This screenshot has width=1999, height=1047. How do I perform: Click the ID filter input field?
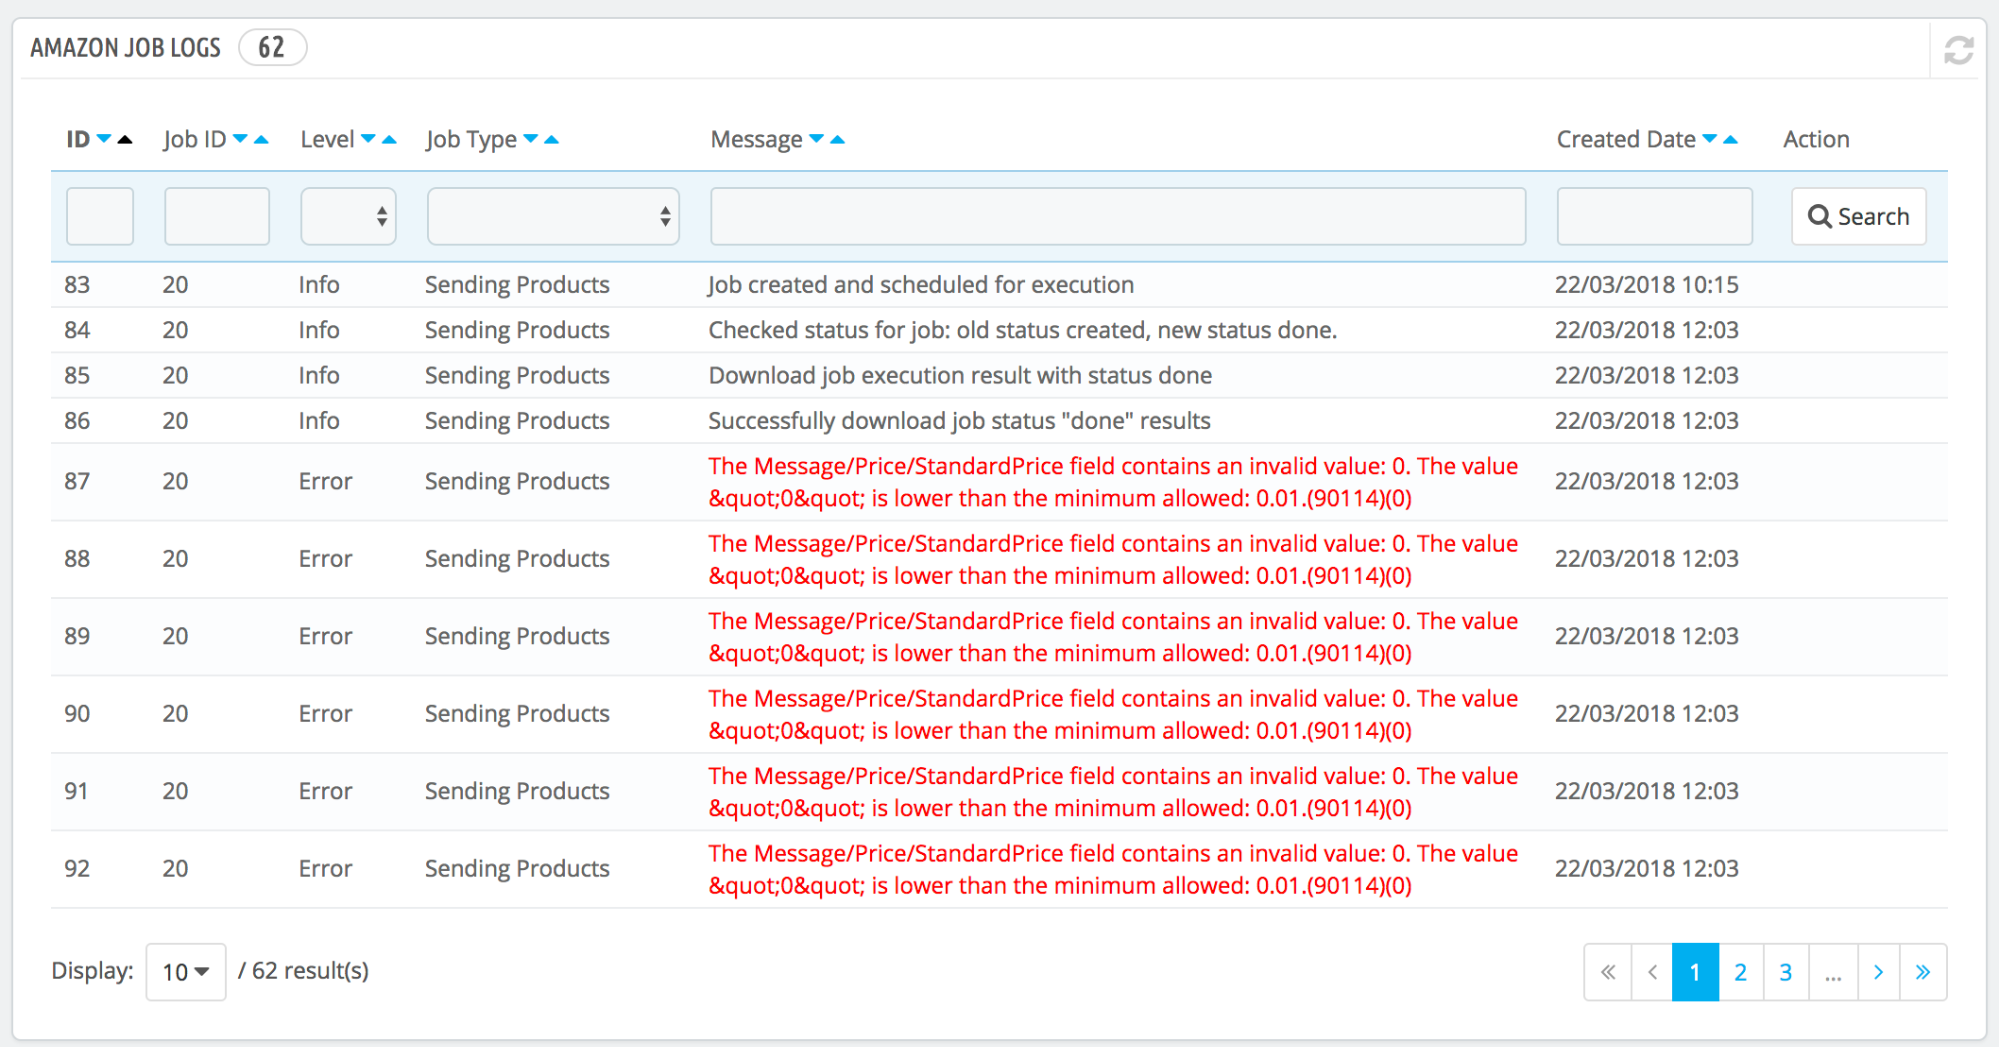pos(100,216)
